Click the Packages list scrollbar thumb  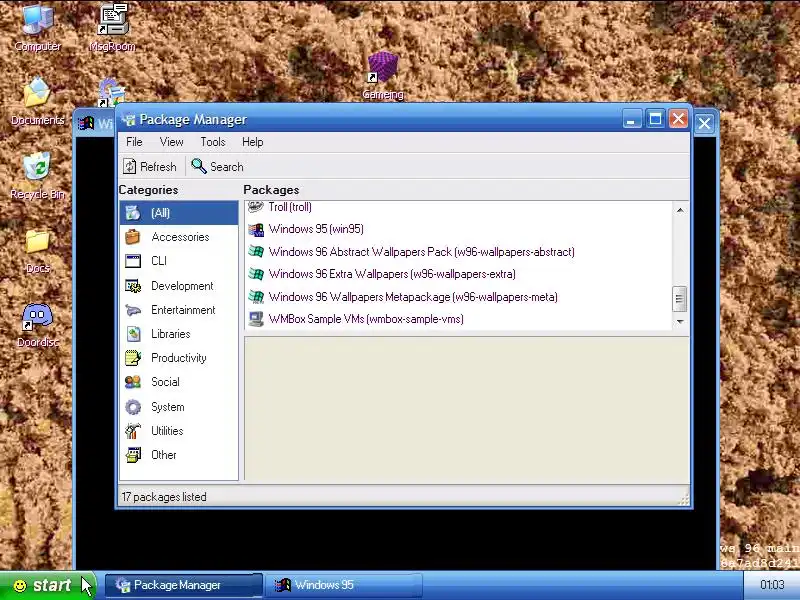[679, 299]
